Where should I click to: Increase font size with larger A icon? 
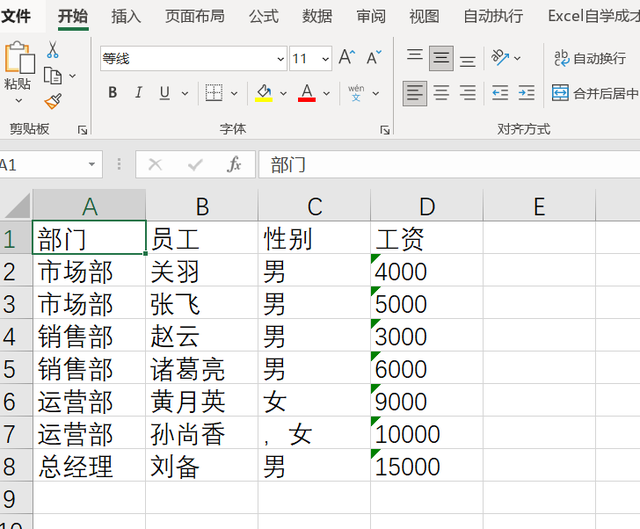347,58
